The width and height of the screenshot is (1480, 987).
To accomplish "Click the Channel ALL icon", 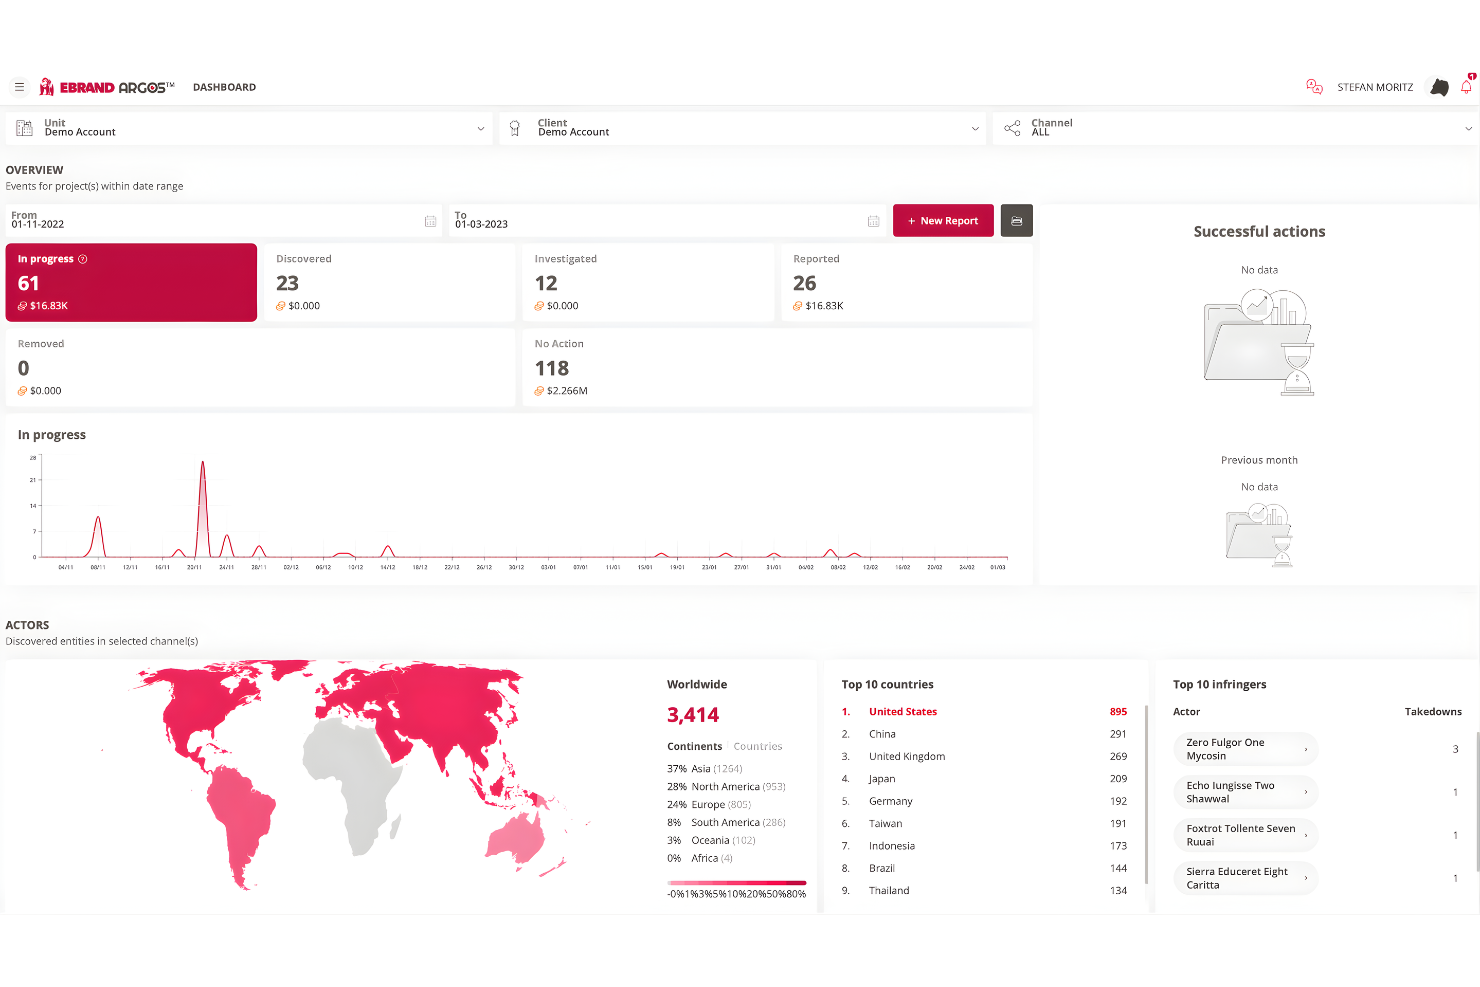I will [1014, 127].
